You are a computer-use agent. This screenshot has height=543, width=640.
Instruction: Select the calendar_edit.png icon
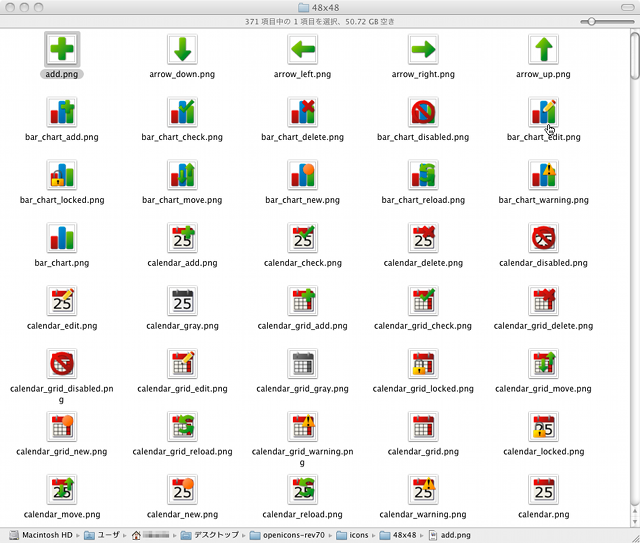[x=62, y=301]
